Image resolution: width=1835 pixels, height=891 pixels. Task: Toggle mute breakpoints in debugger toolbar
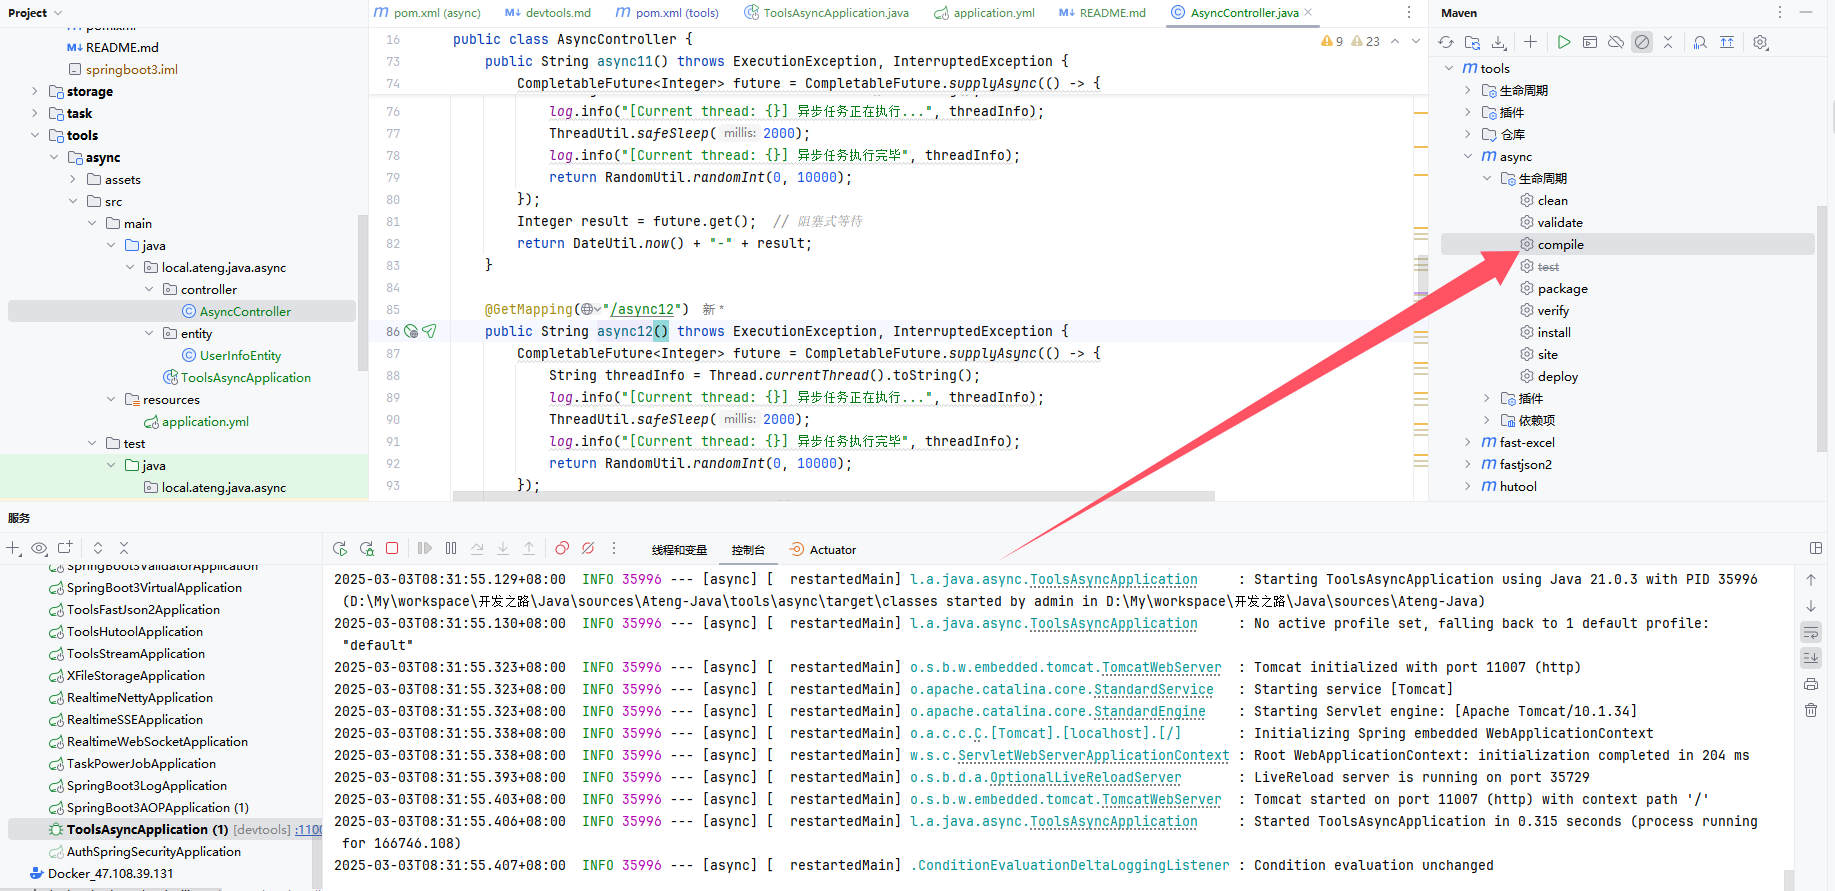click(588, 548)
